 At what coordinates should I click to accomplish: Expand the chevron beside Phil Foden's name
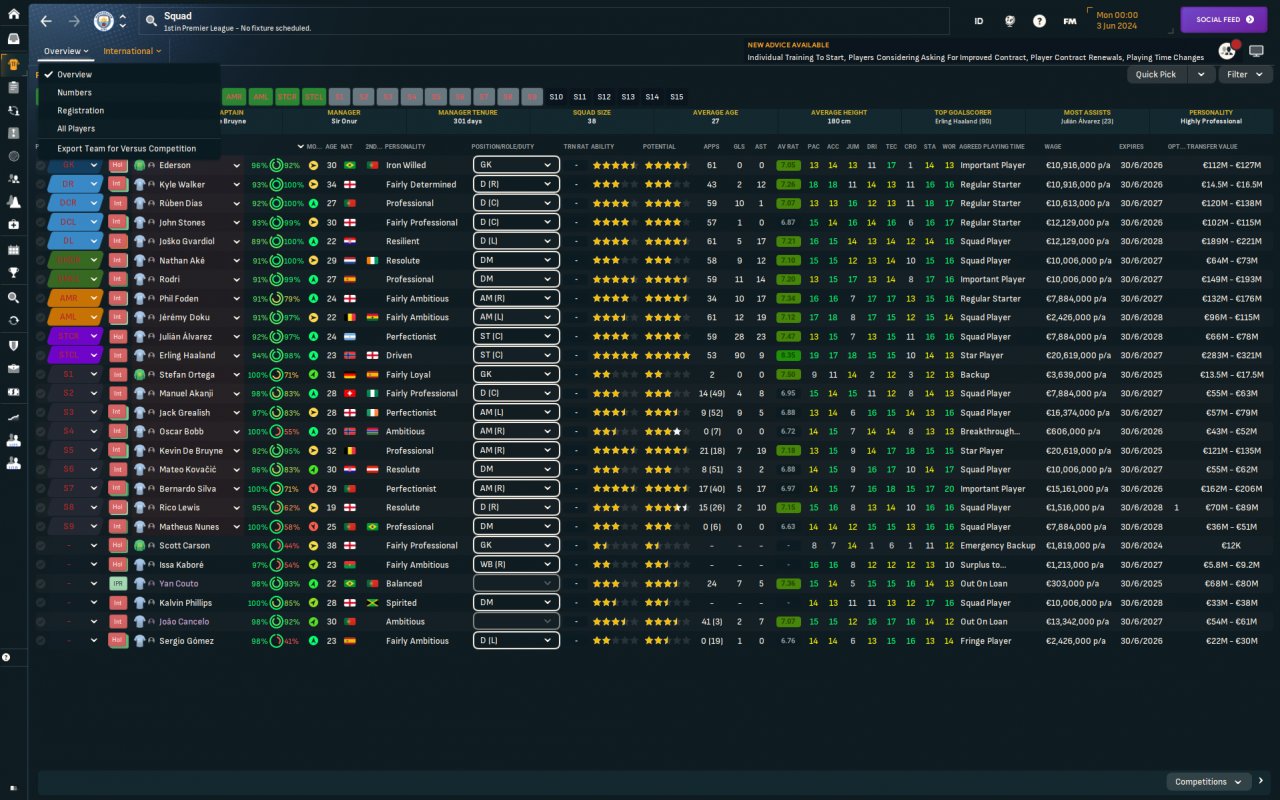click(237, 298)
